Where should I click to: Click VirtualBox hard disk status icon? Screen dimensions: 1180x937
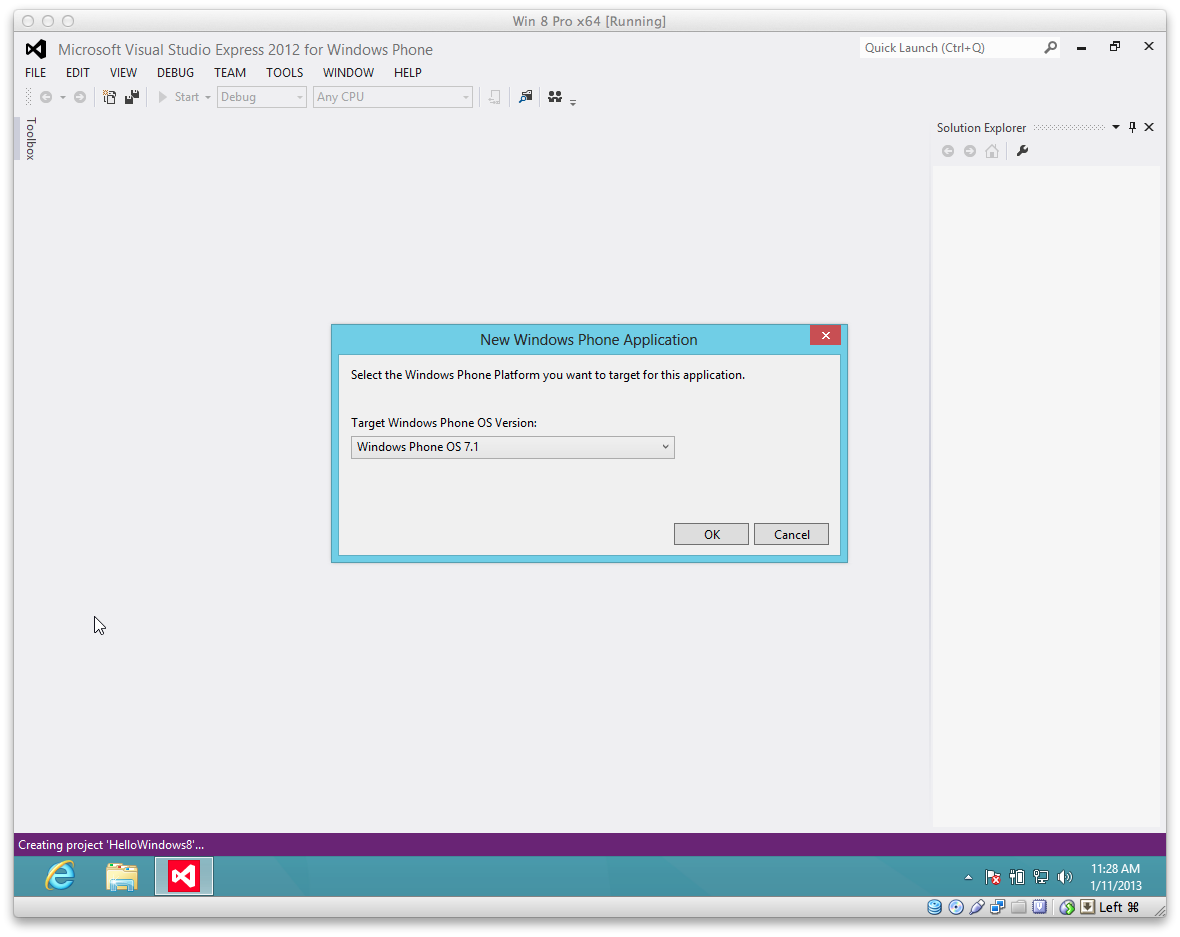[x=934, y=907]
